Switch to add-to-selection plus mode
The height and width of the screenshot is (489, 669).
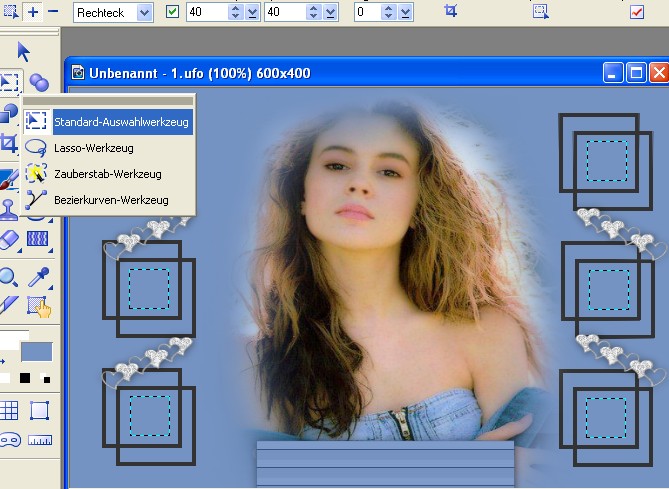click(x=33, y=12)
